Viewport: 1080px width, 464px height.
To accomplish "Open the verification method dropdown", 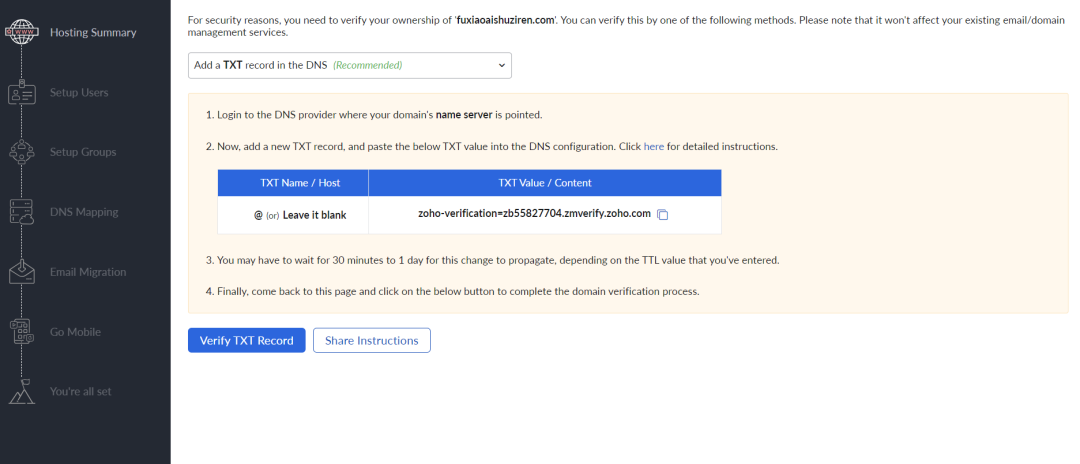I will coord(349,65).
